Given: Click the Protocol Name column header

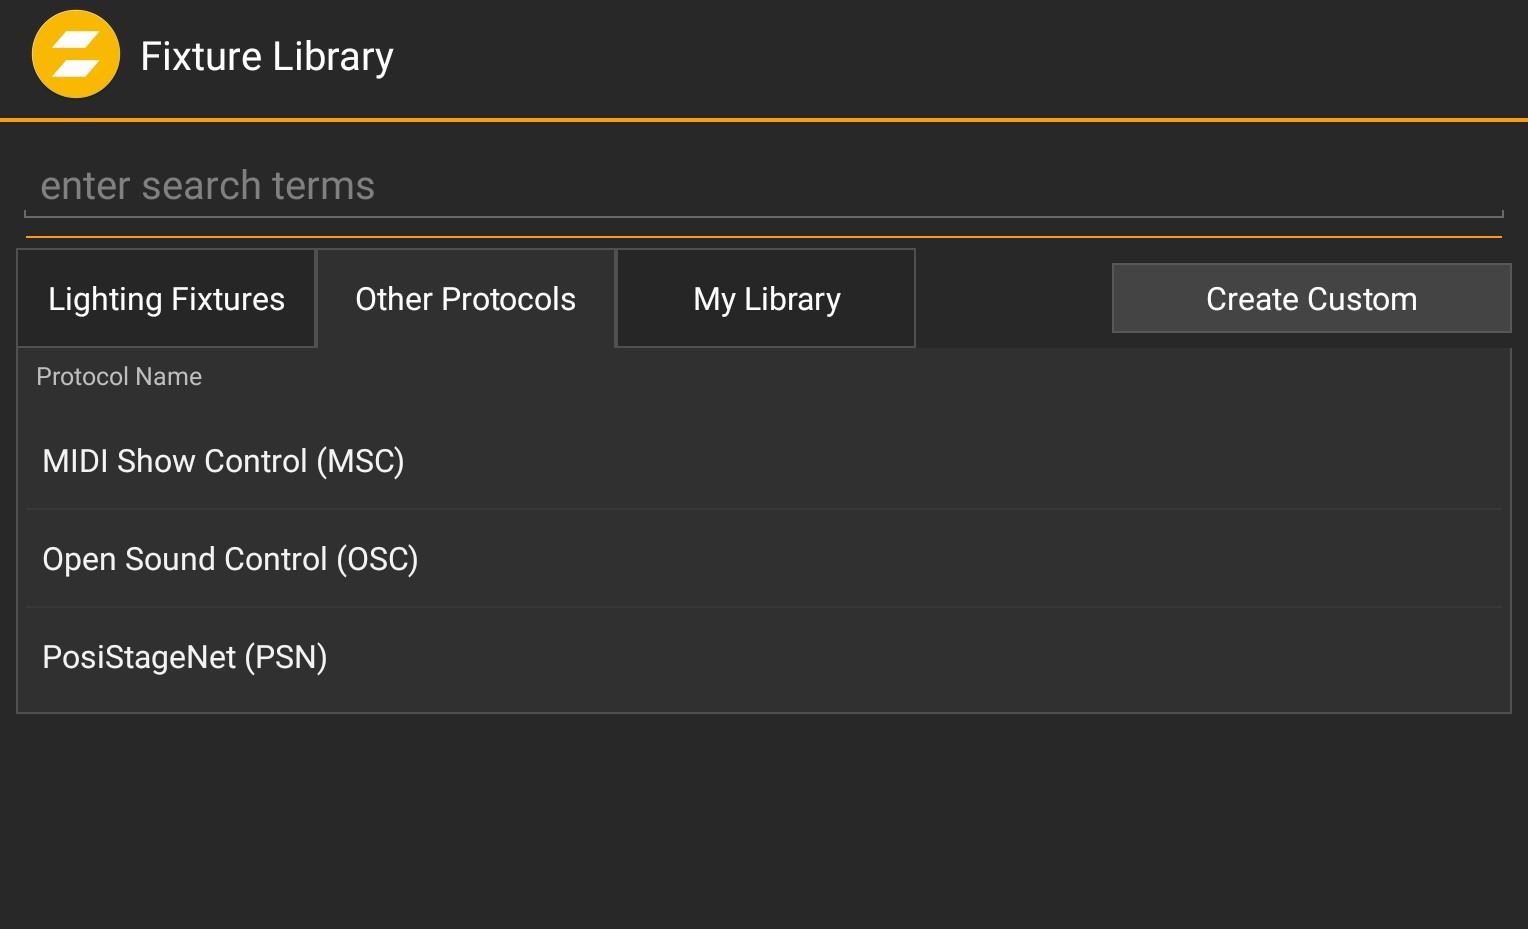Looking at the screenshot, I should tap(119, 377).
